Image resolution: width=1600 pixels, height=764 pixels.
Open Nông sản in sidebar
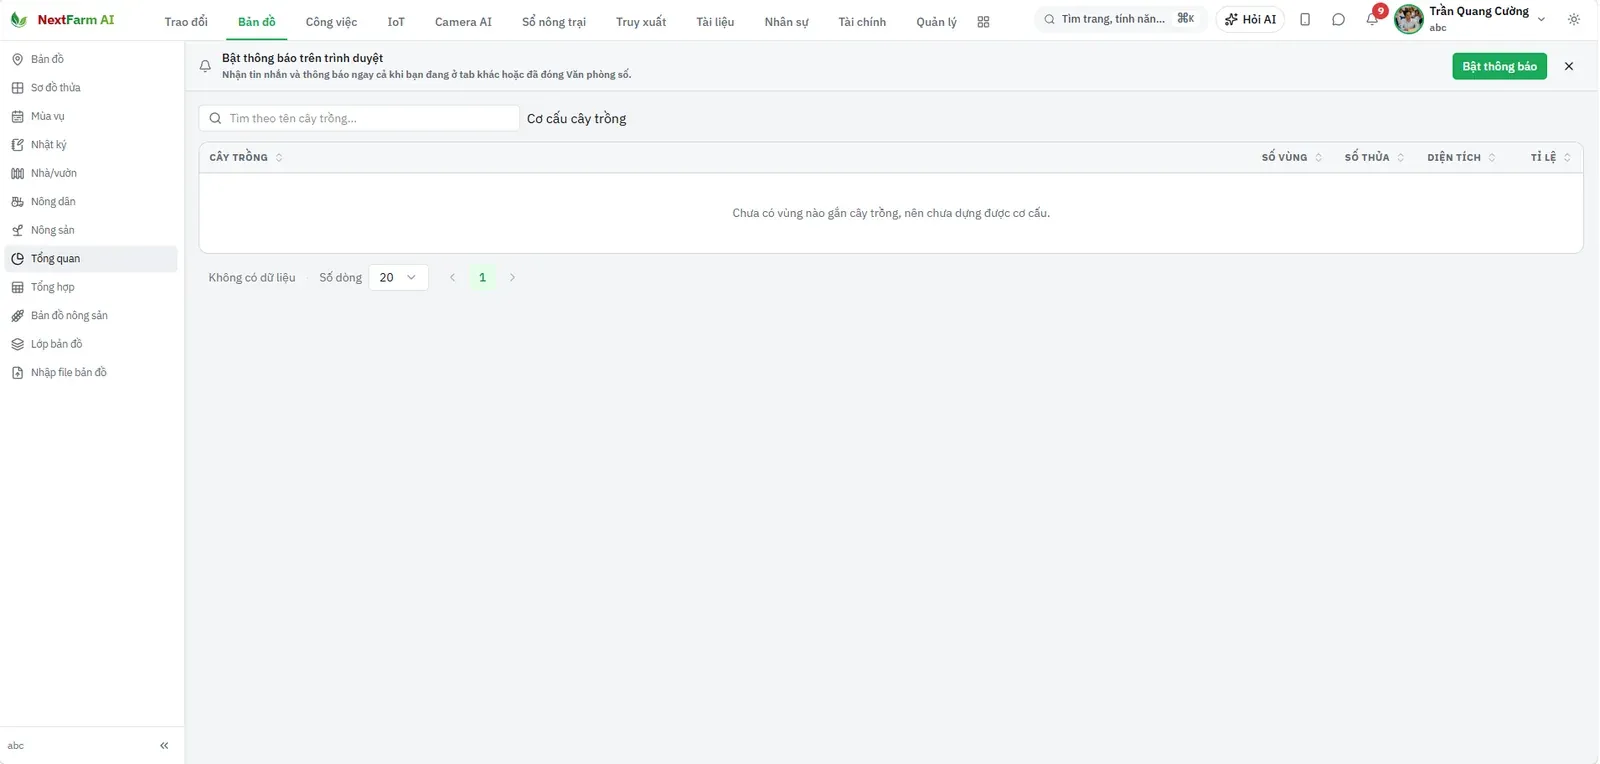[x=91, y=230]
